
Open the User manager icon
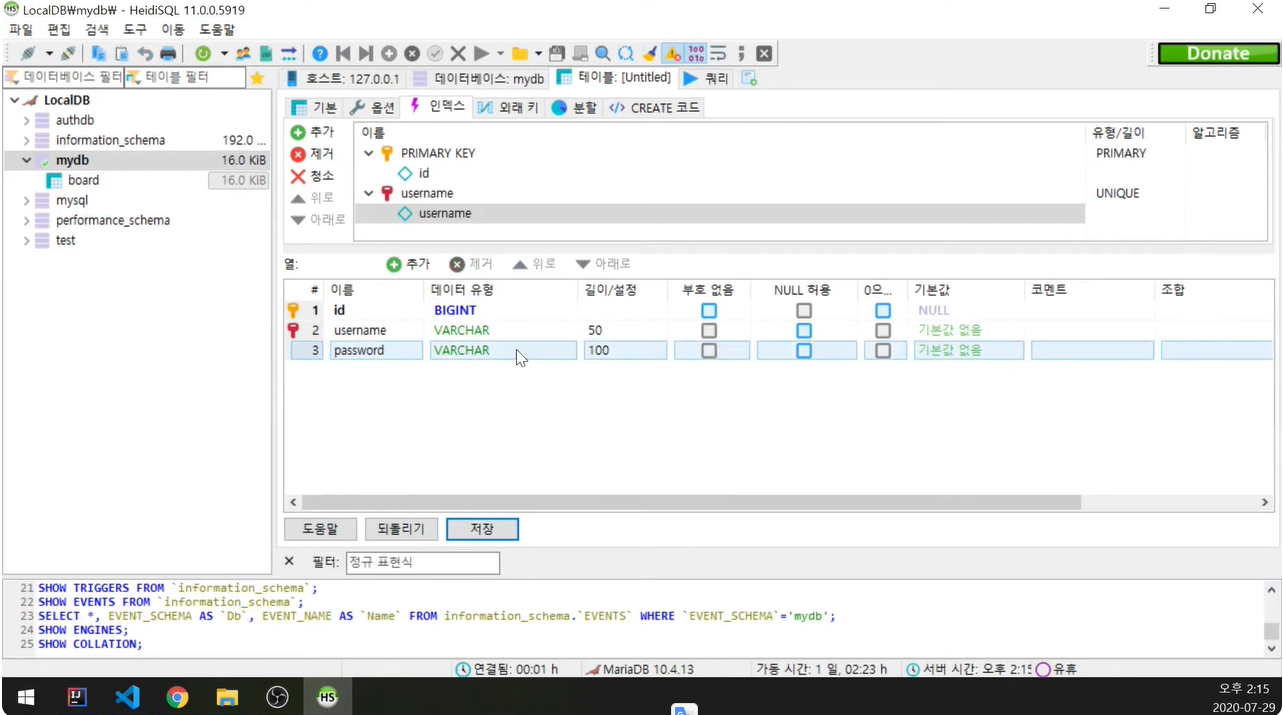[x=243, y=53]
